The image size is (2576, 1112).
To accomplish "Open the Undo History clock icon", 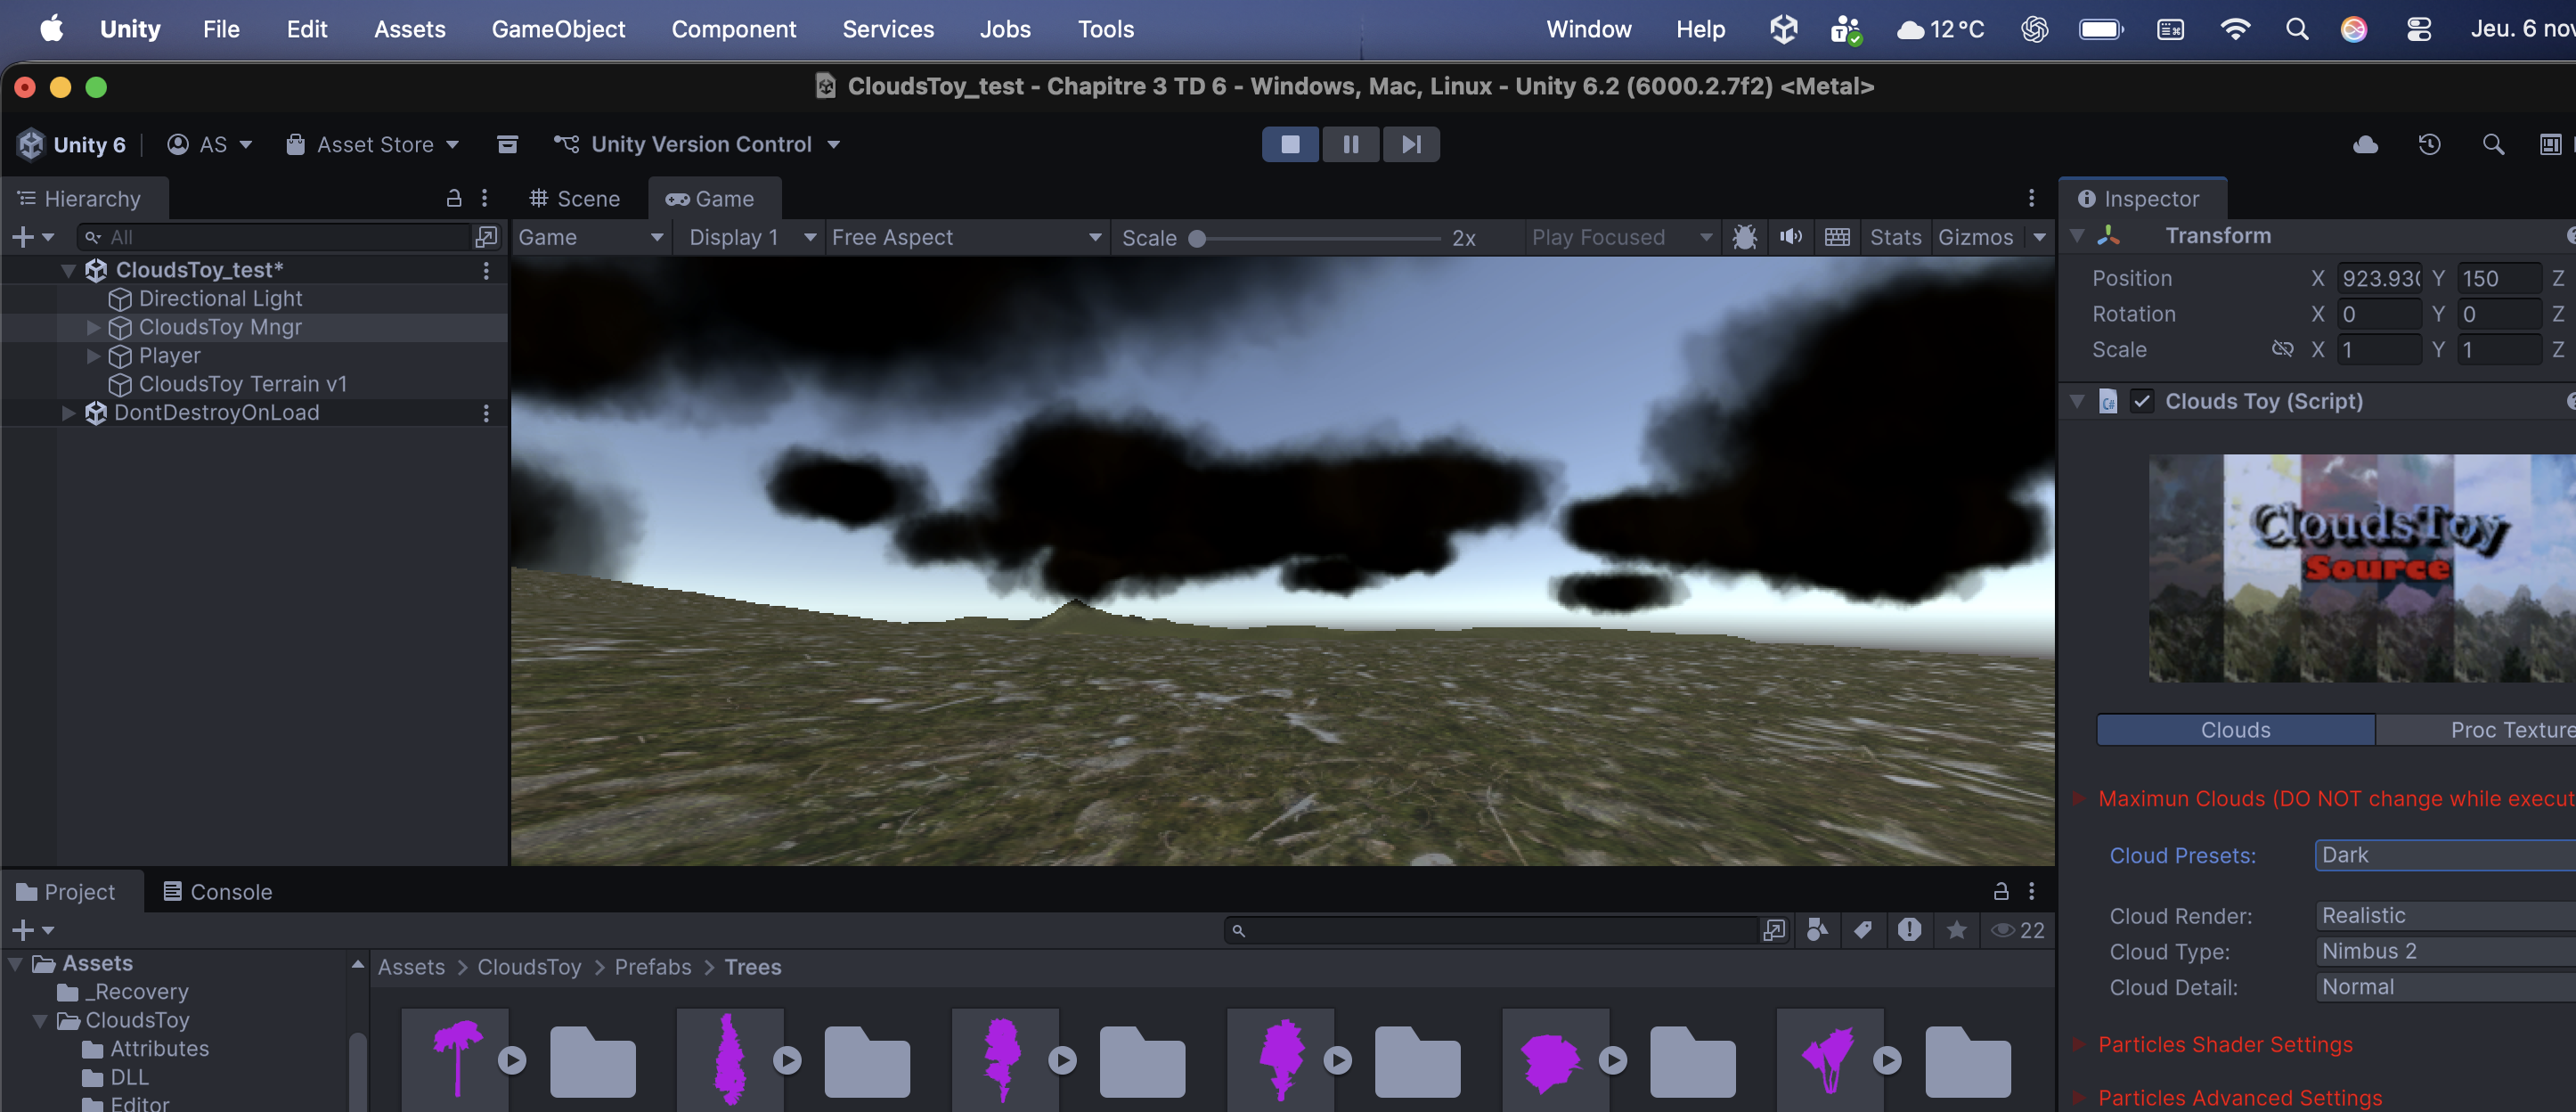I will pos(2429,144).
